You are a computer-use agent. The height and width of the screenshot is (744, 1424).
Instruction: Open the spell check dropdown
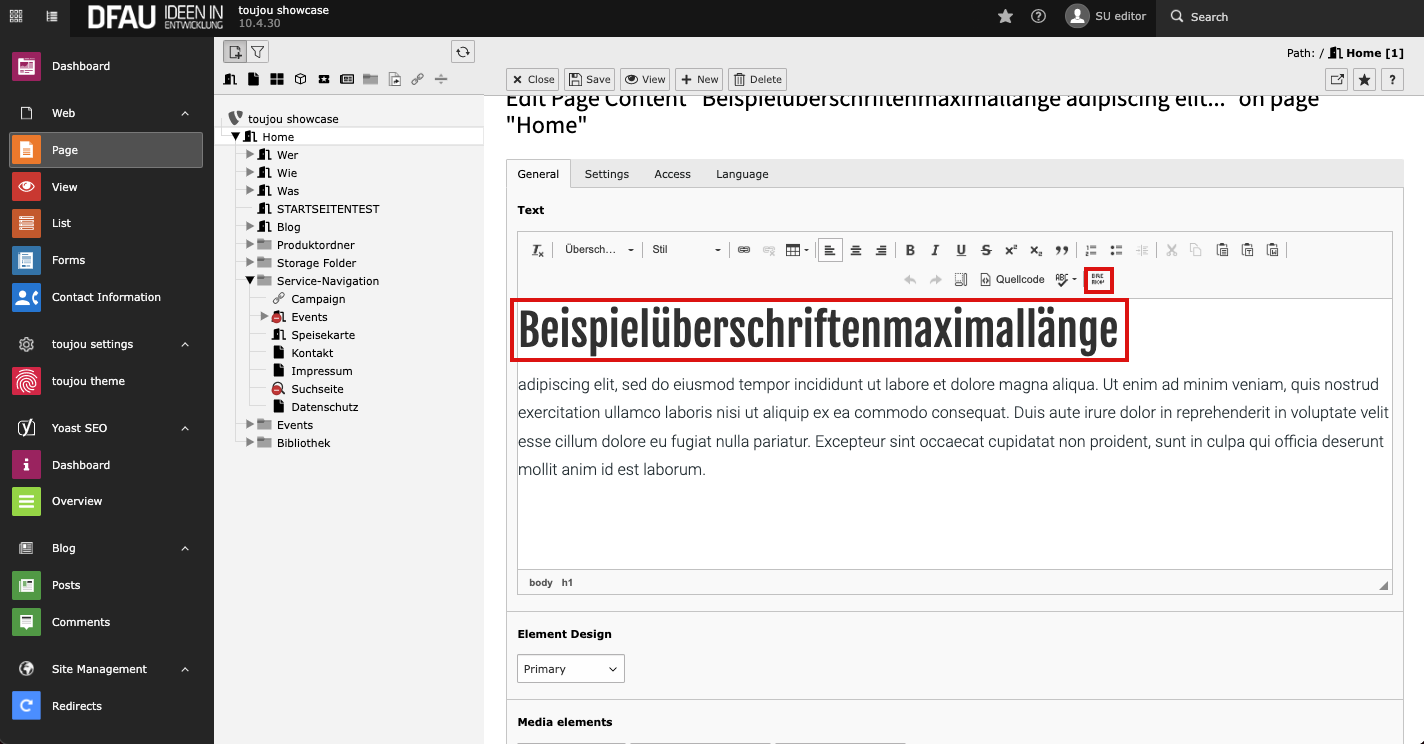1066,280
